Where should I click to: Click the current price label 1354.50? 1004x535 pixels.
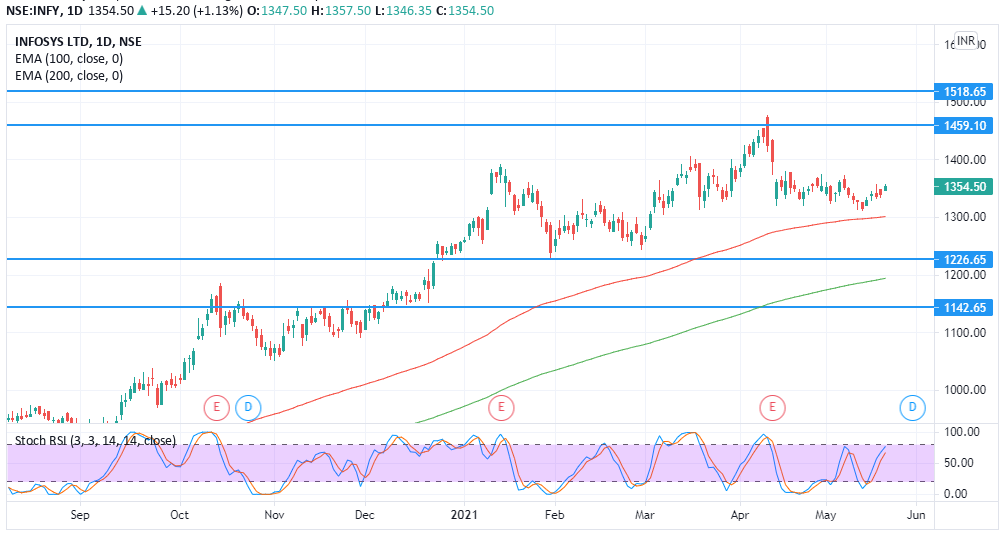tap(965, 187)
